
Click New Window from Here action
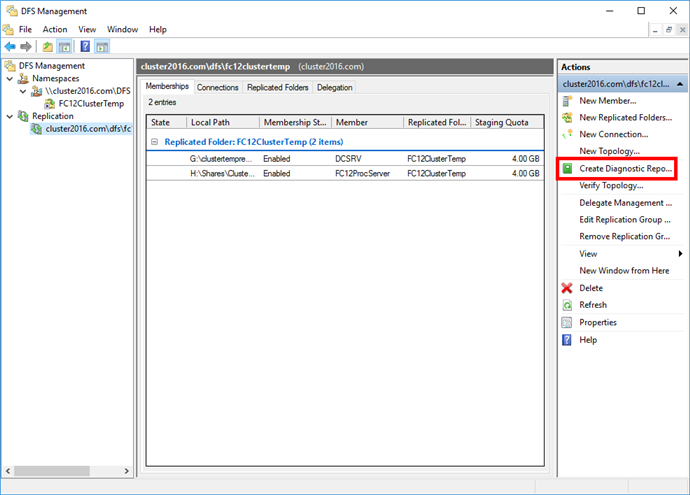click(x=624, y=271)
